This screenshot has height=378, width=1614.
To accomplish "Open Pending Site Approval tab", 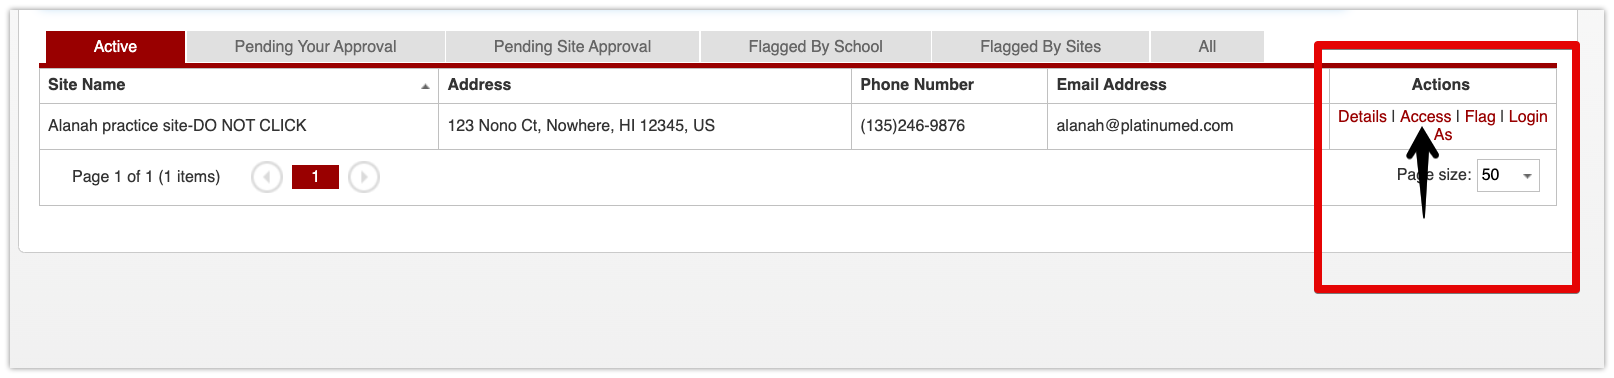I will [572, 47].
